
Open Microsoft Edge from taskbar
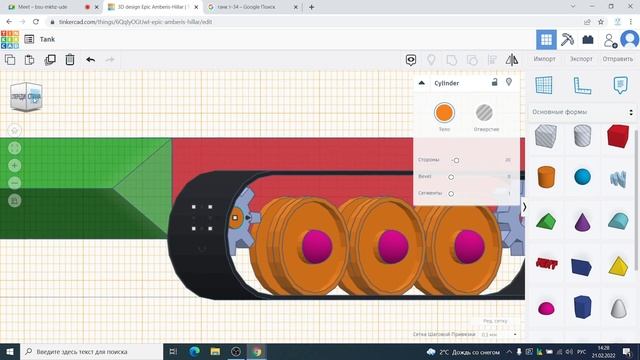point(195,351)
